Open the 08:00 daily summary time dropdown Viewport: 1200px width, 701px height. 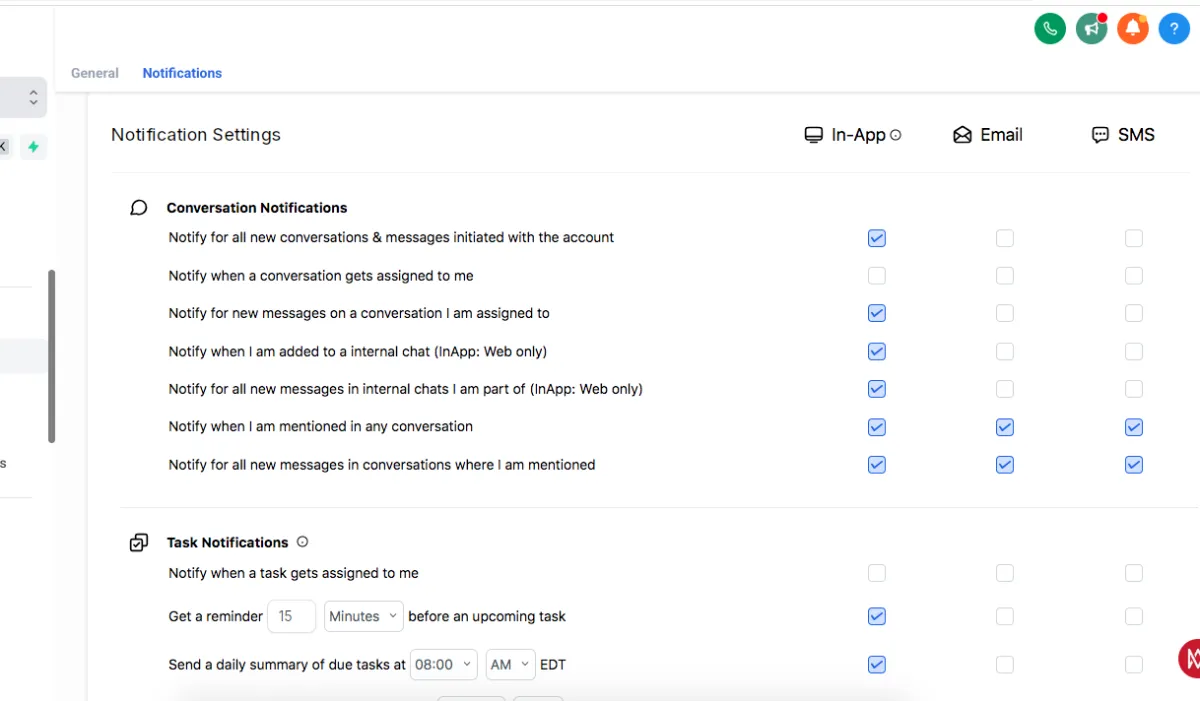[x=444, y=664]
